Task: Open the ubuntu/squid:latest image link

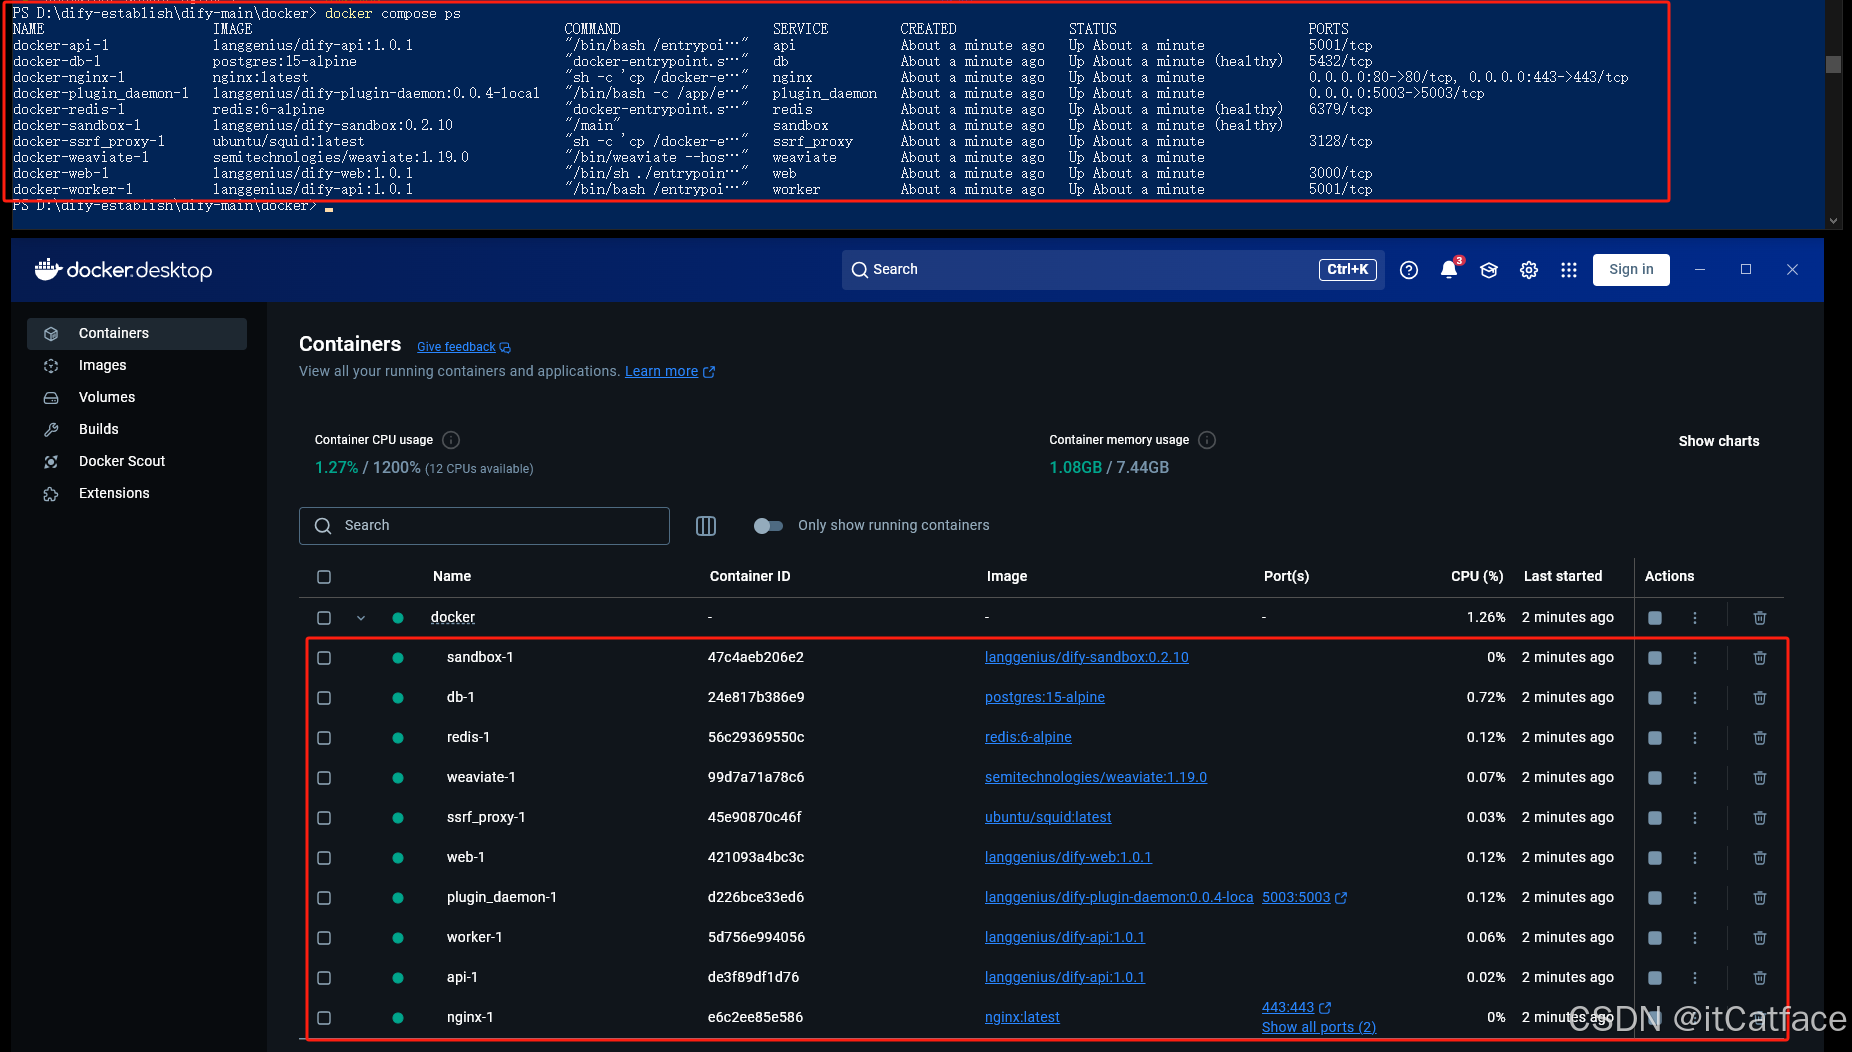Action: 1048,818
